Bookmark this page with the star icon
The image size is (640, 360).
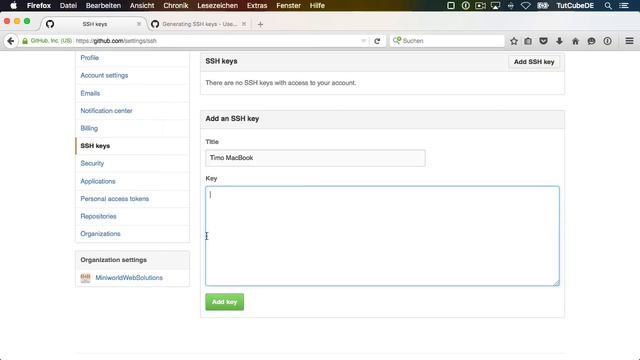pyautogui.click(x=514, y=41)
